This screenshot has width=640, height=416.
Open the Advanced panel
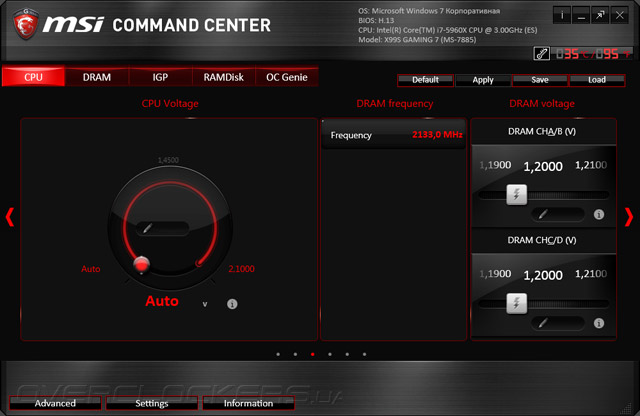pos(55,403)
